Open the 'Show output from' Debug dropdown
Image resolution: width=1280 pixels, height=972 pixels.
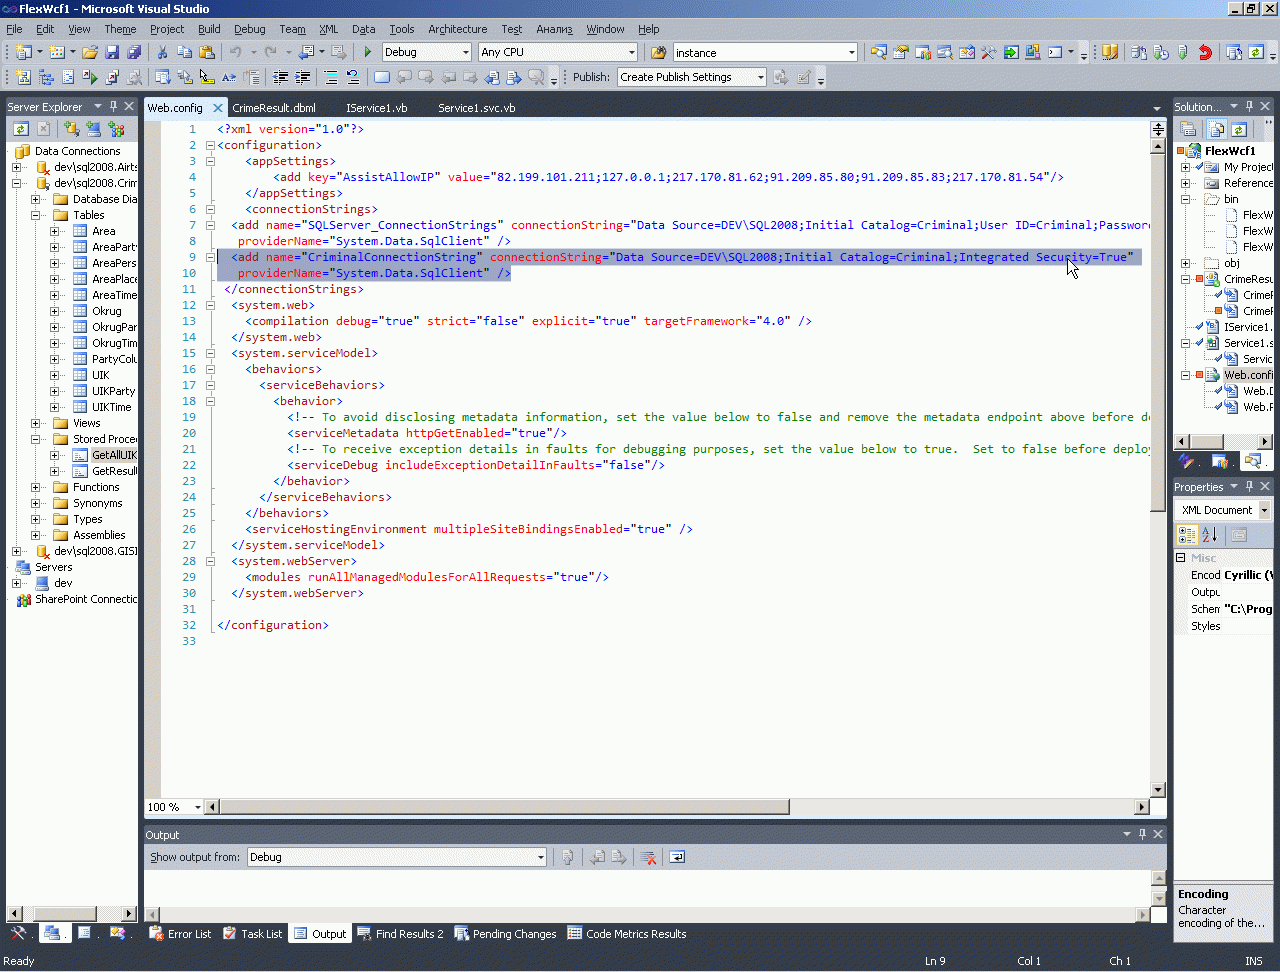pos(540,857)
